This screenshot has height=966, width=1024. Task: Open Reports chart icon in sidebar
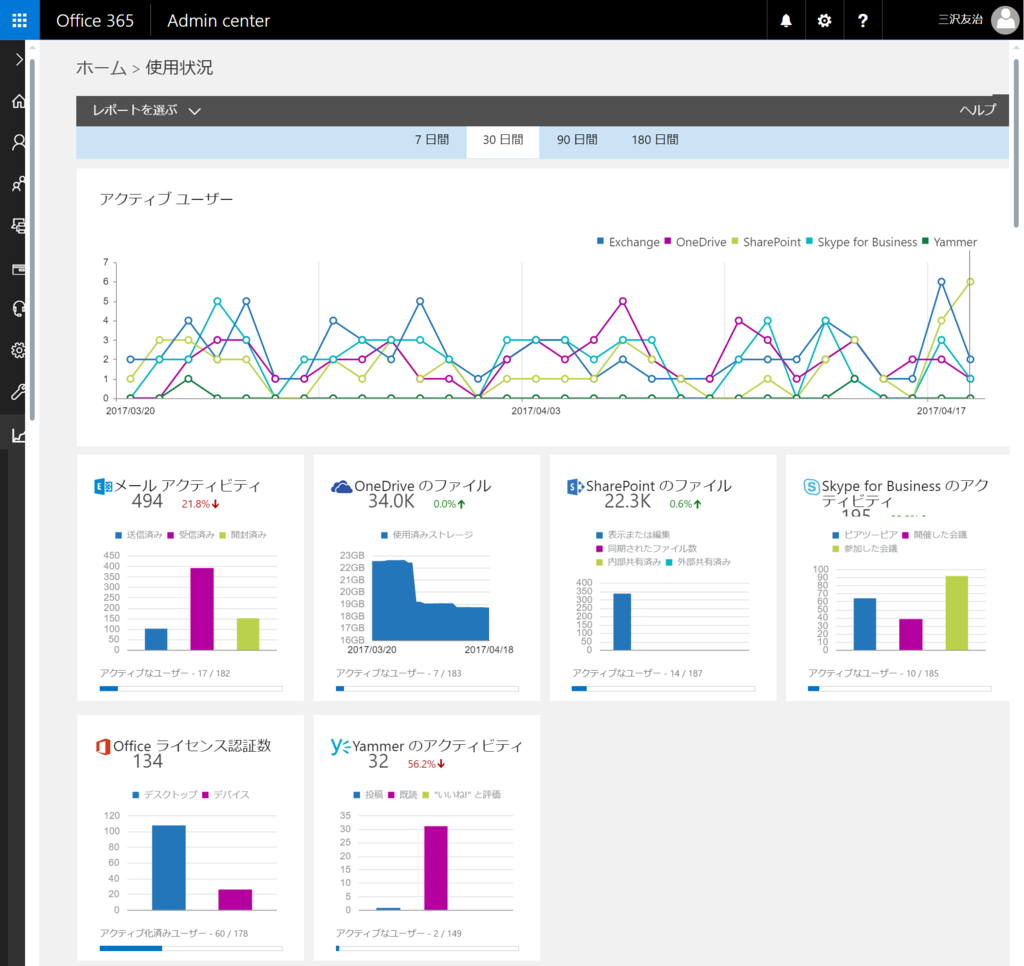(x=18, y=435)
